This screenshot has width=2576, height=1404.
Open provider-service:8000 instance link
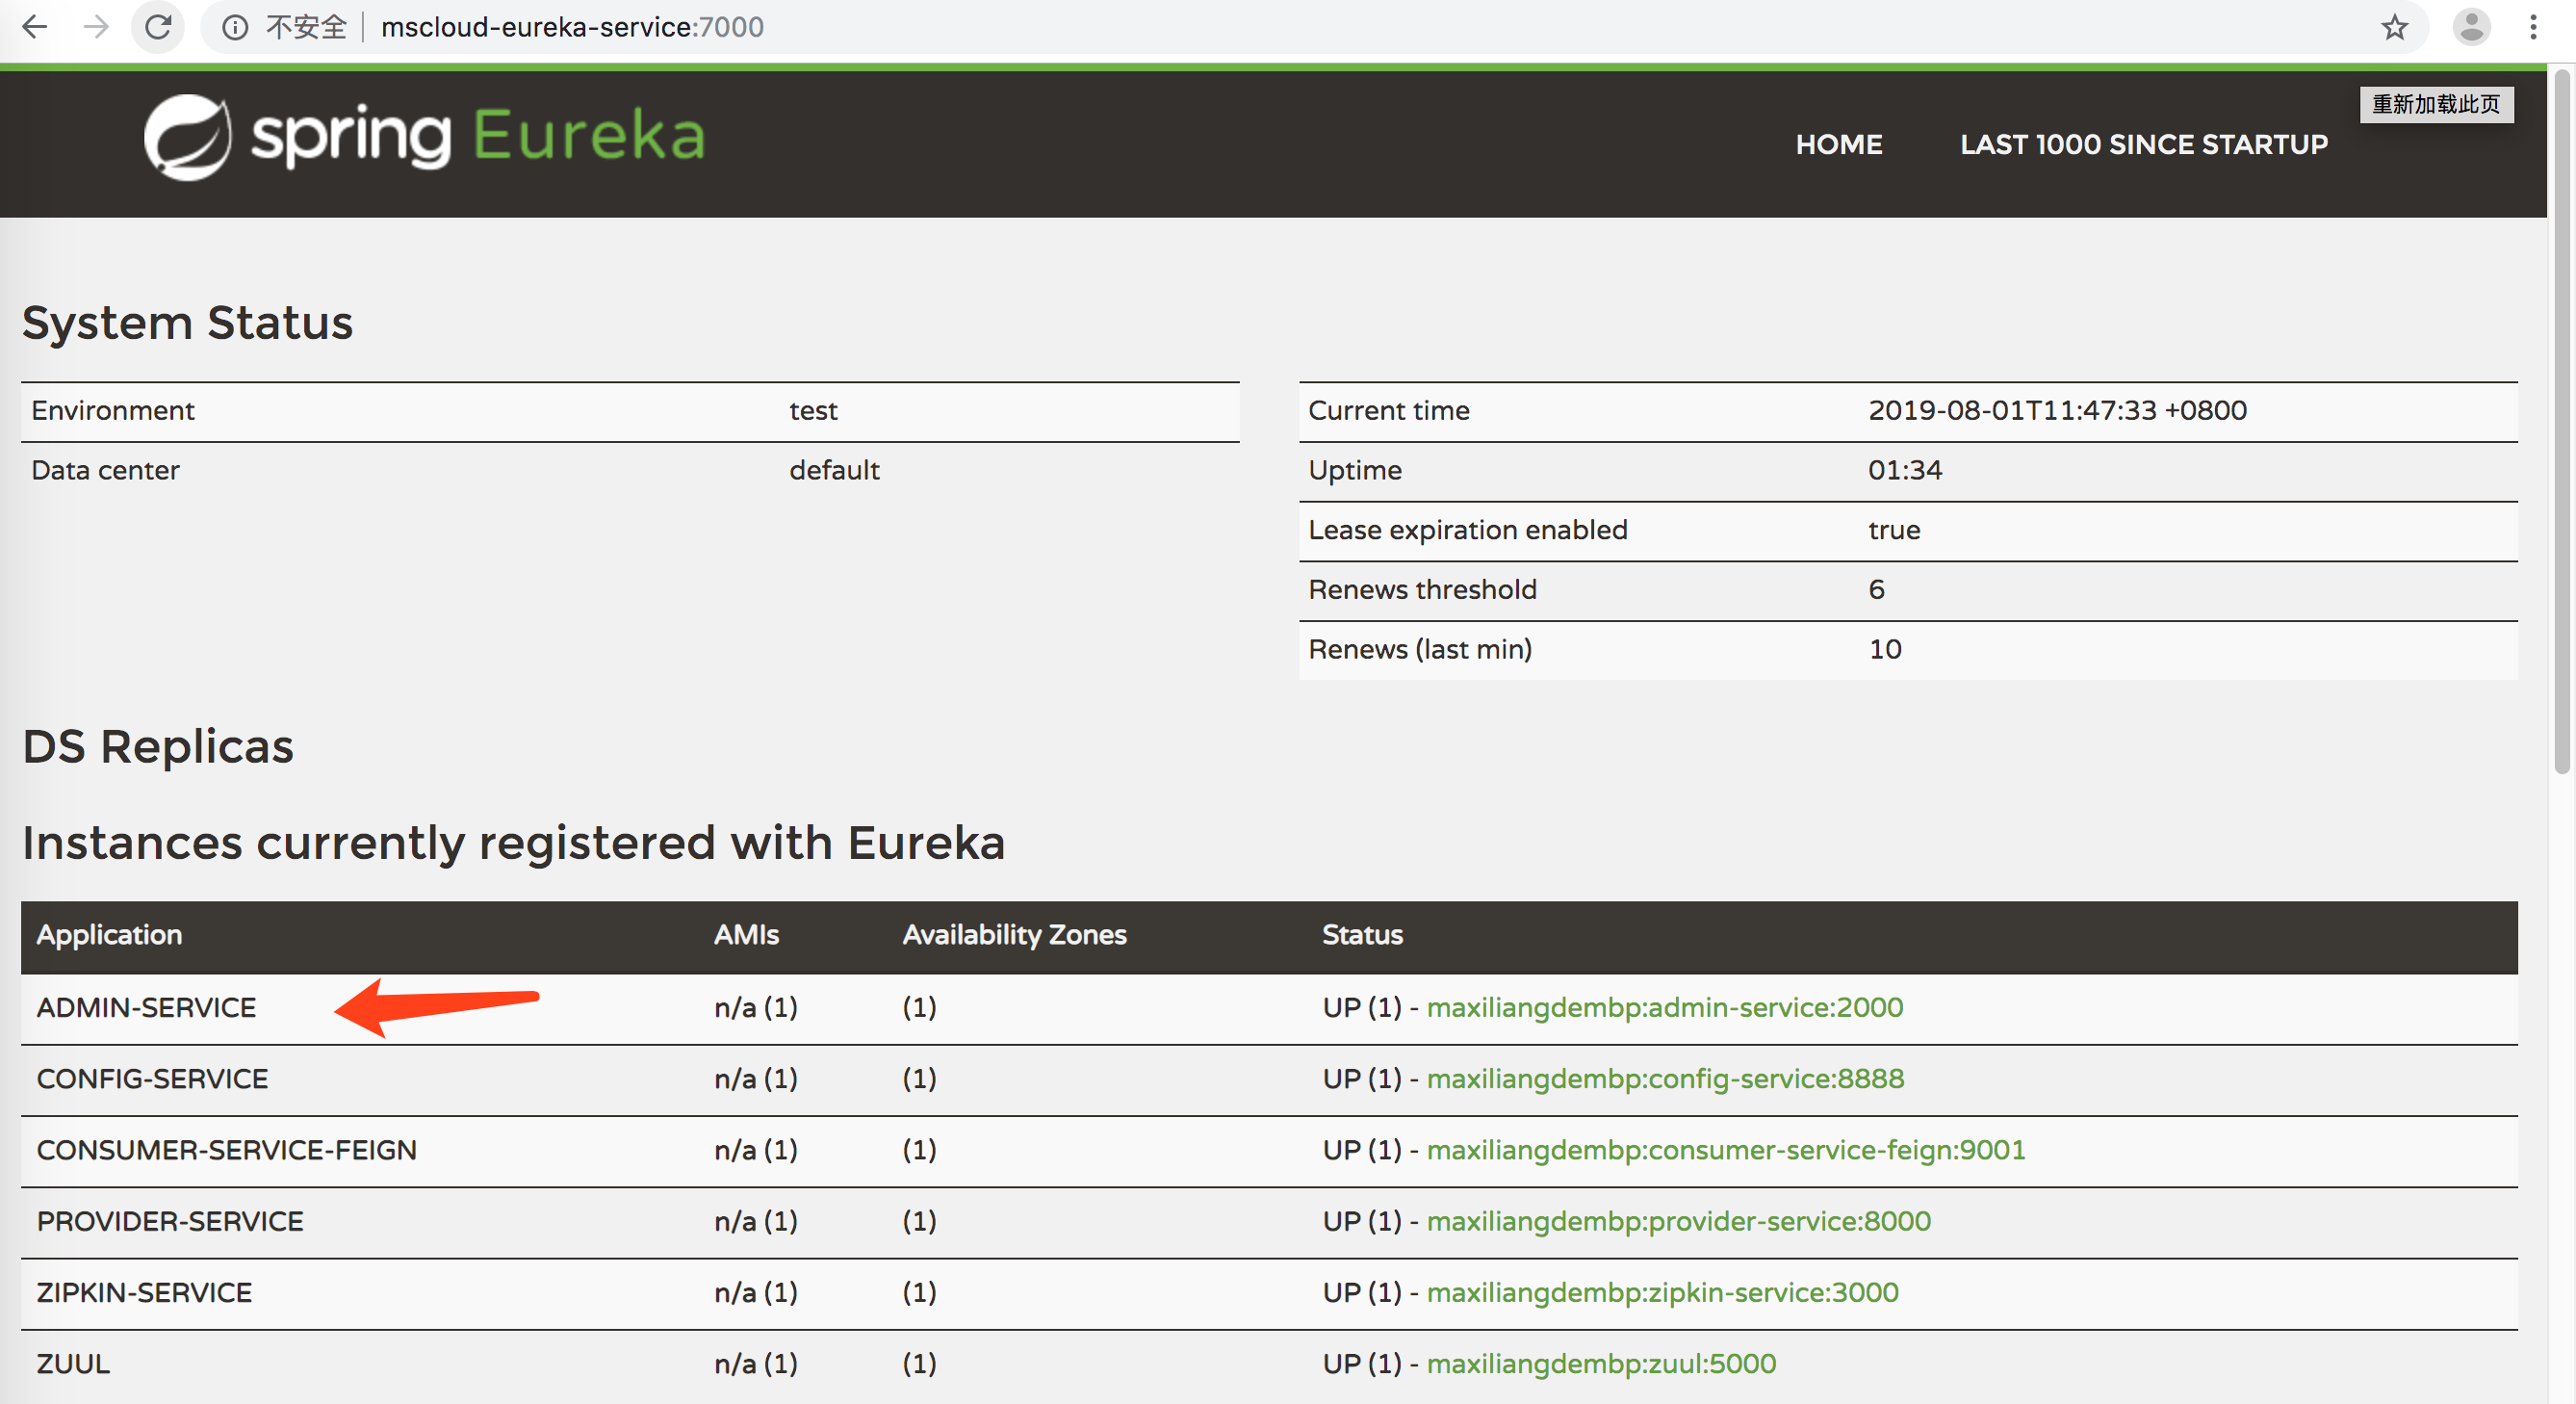(1678, 1221)
